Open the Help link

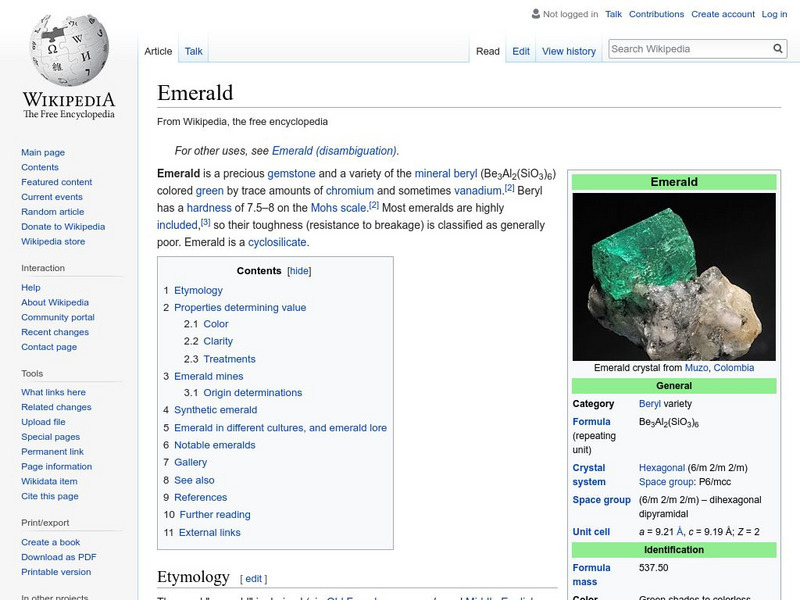click(31, 288)
